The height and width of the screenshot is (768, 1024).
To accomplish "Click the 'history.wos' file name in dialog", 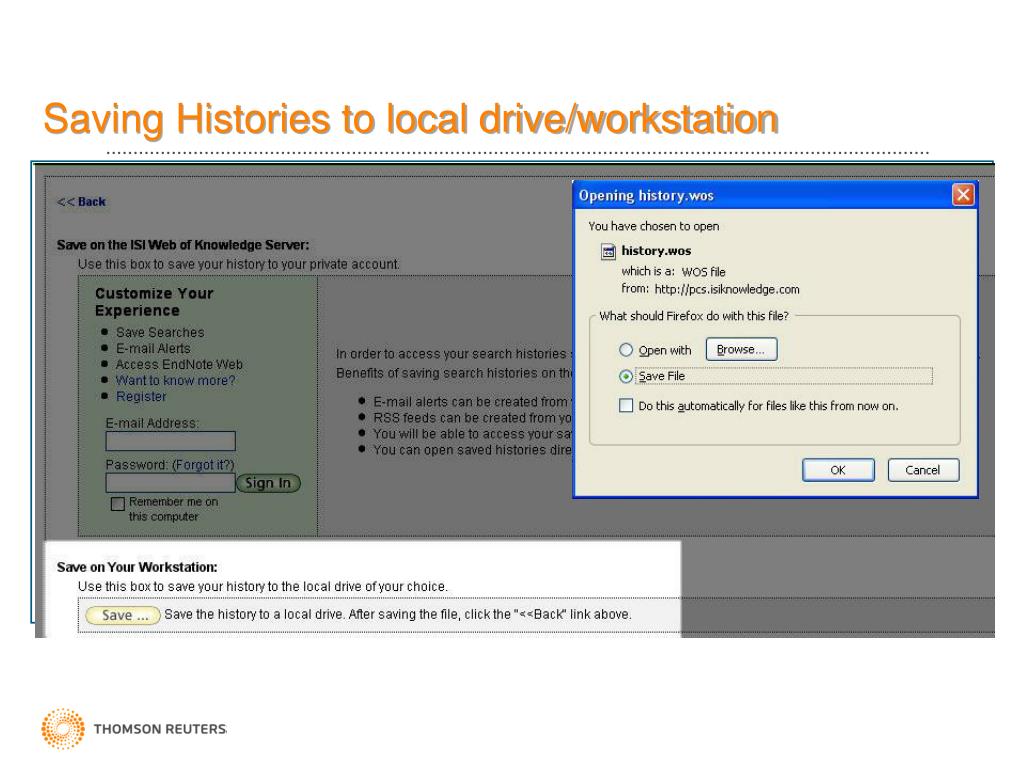I will [656, 251].
